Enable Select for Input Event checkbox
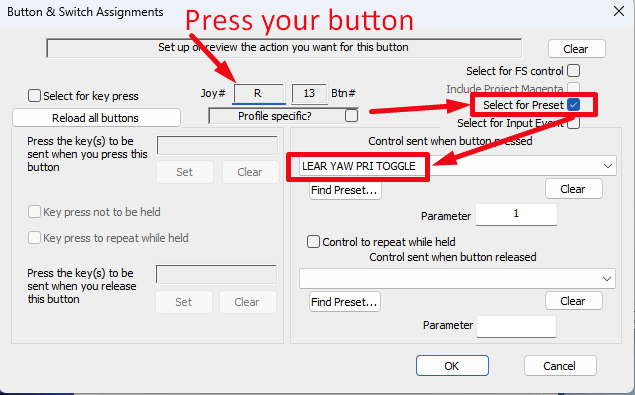 point(573,123)
